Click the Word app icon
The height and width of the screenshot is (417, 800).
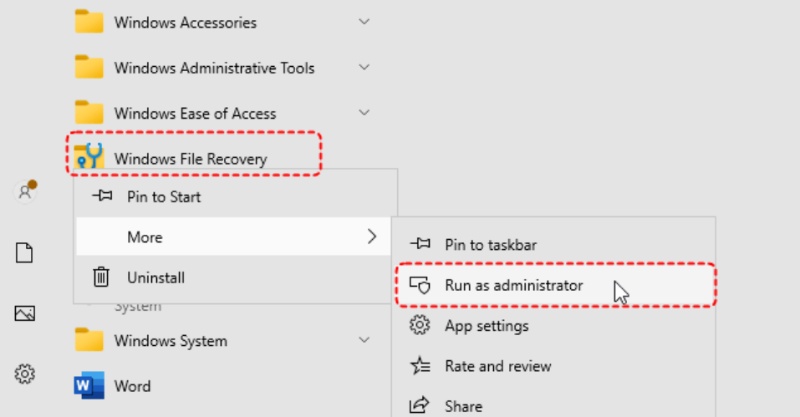[90, 386]
